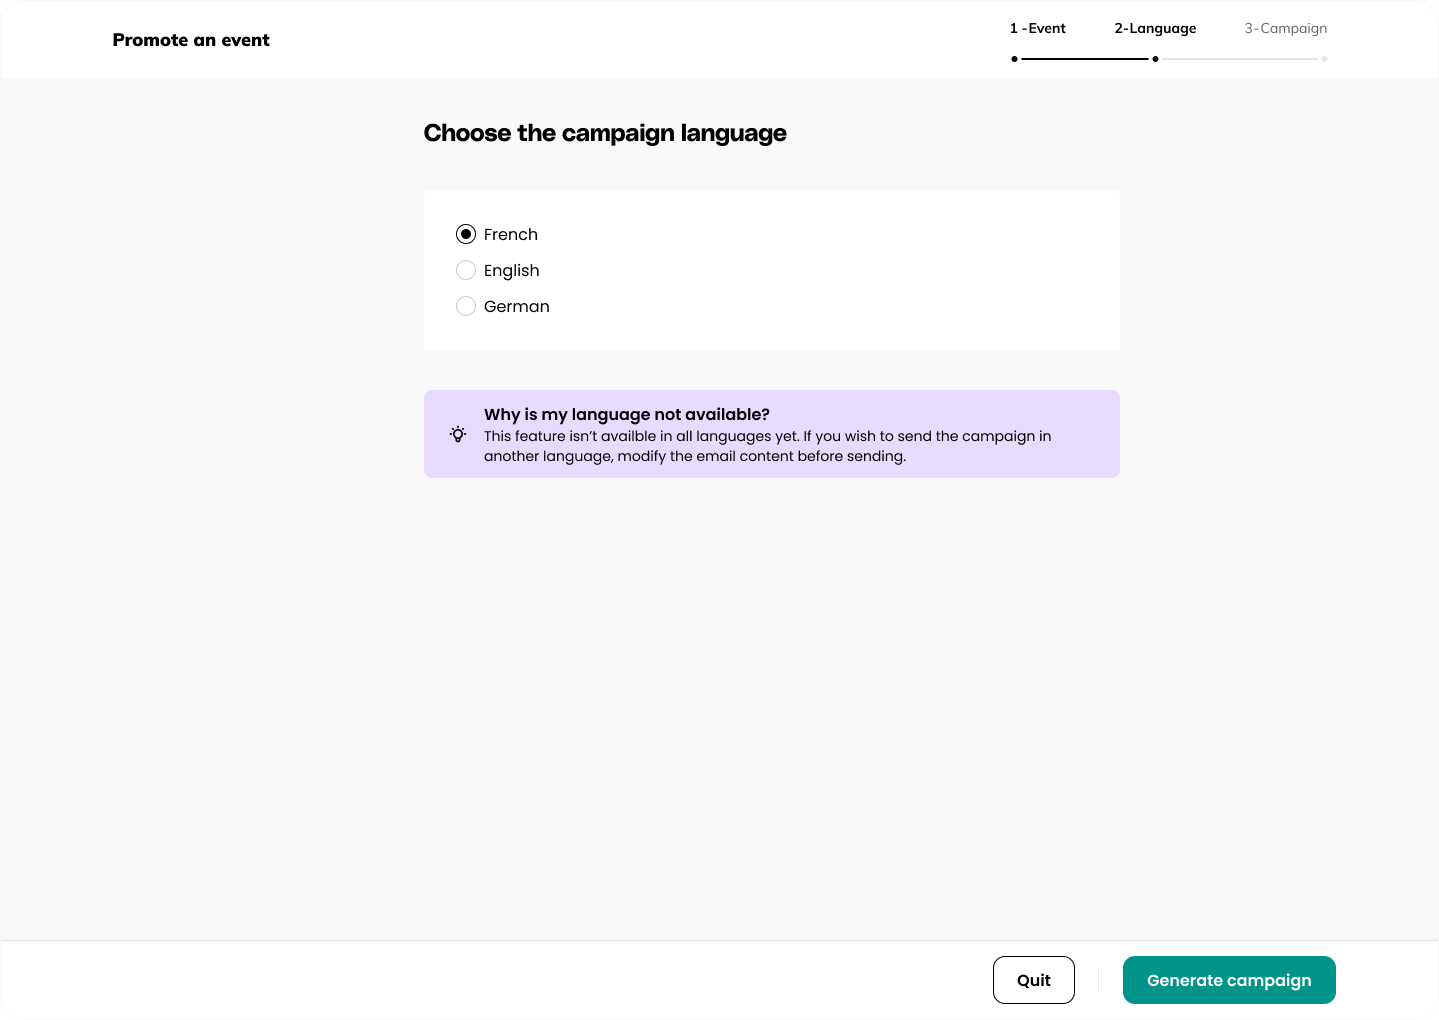The height and width of the screenshot is (1020, 1439).
Task: Click the dark progress line after Event
Action: (x=1085, y=59)
